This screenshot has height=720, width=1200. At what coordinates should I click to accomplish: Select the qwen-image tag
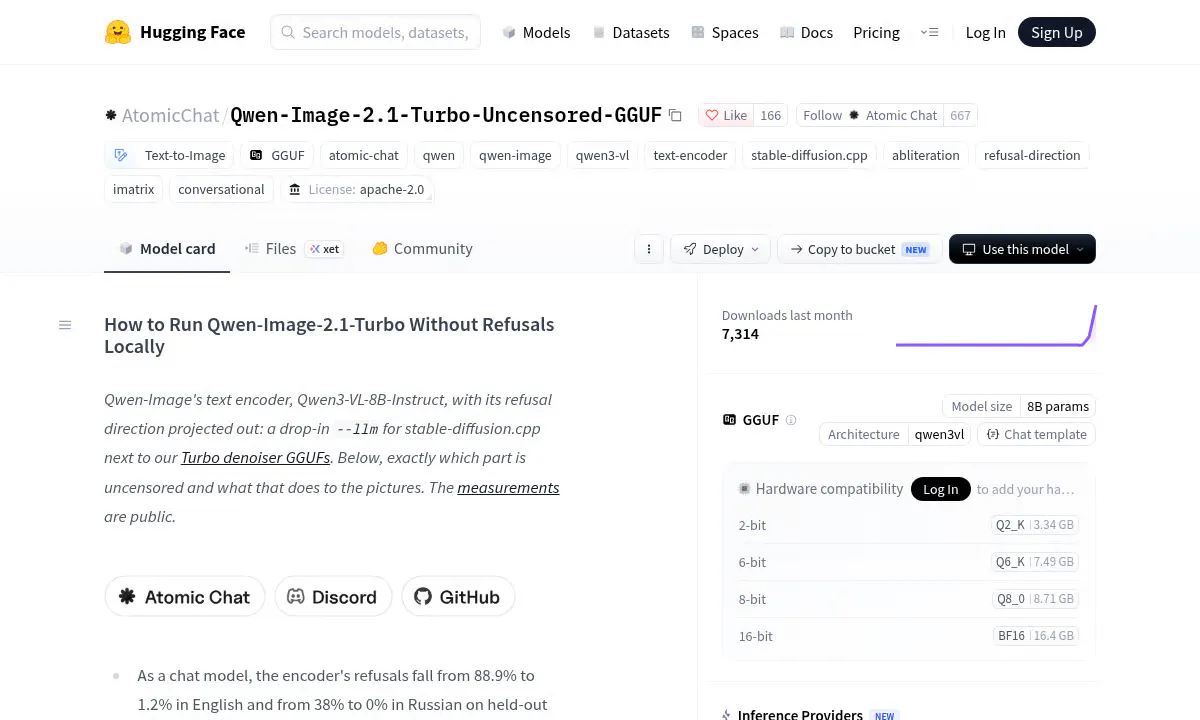515,155
